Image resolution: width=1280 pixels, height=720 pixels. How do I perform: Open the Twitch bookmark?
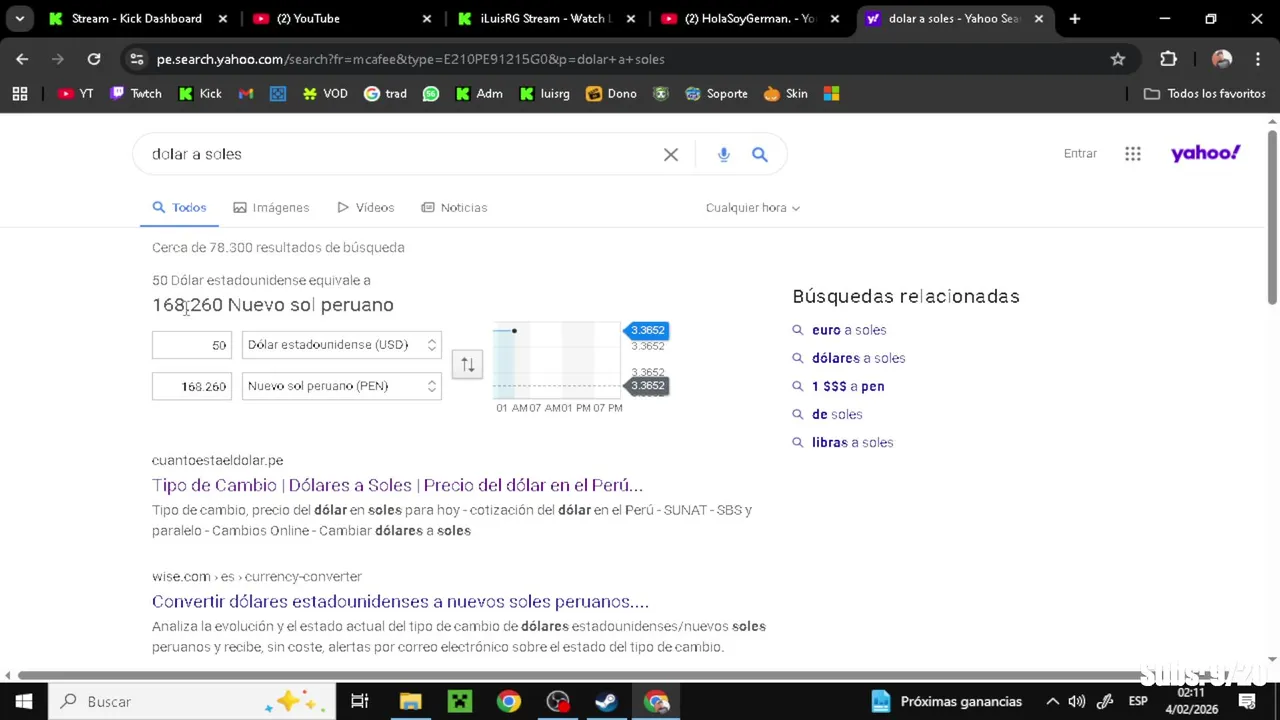(136, 93)
